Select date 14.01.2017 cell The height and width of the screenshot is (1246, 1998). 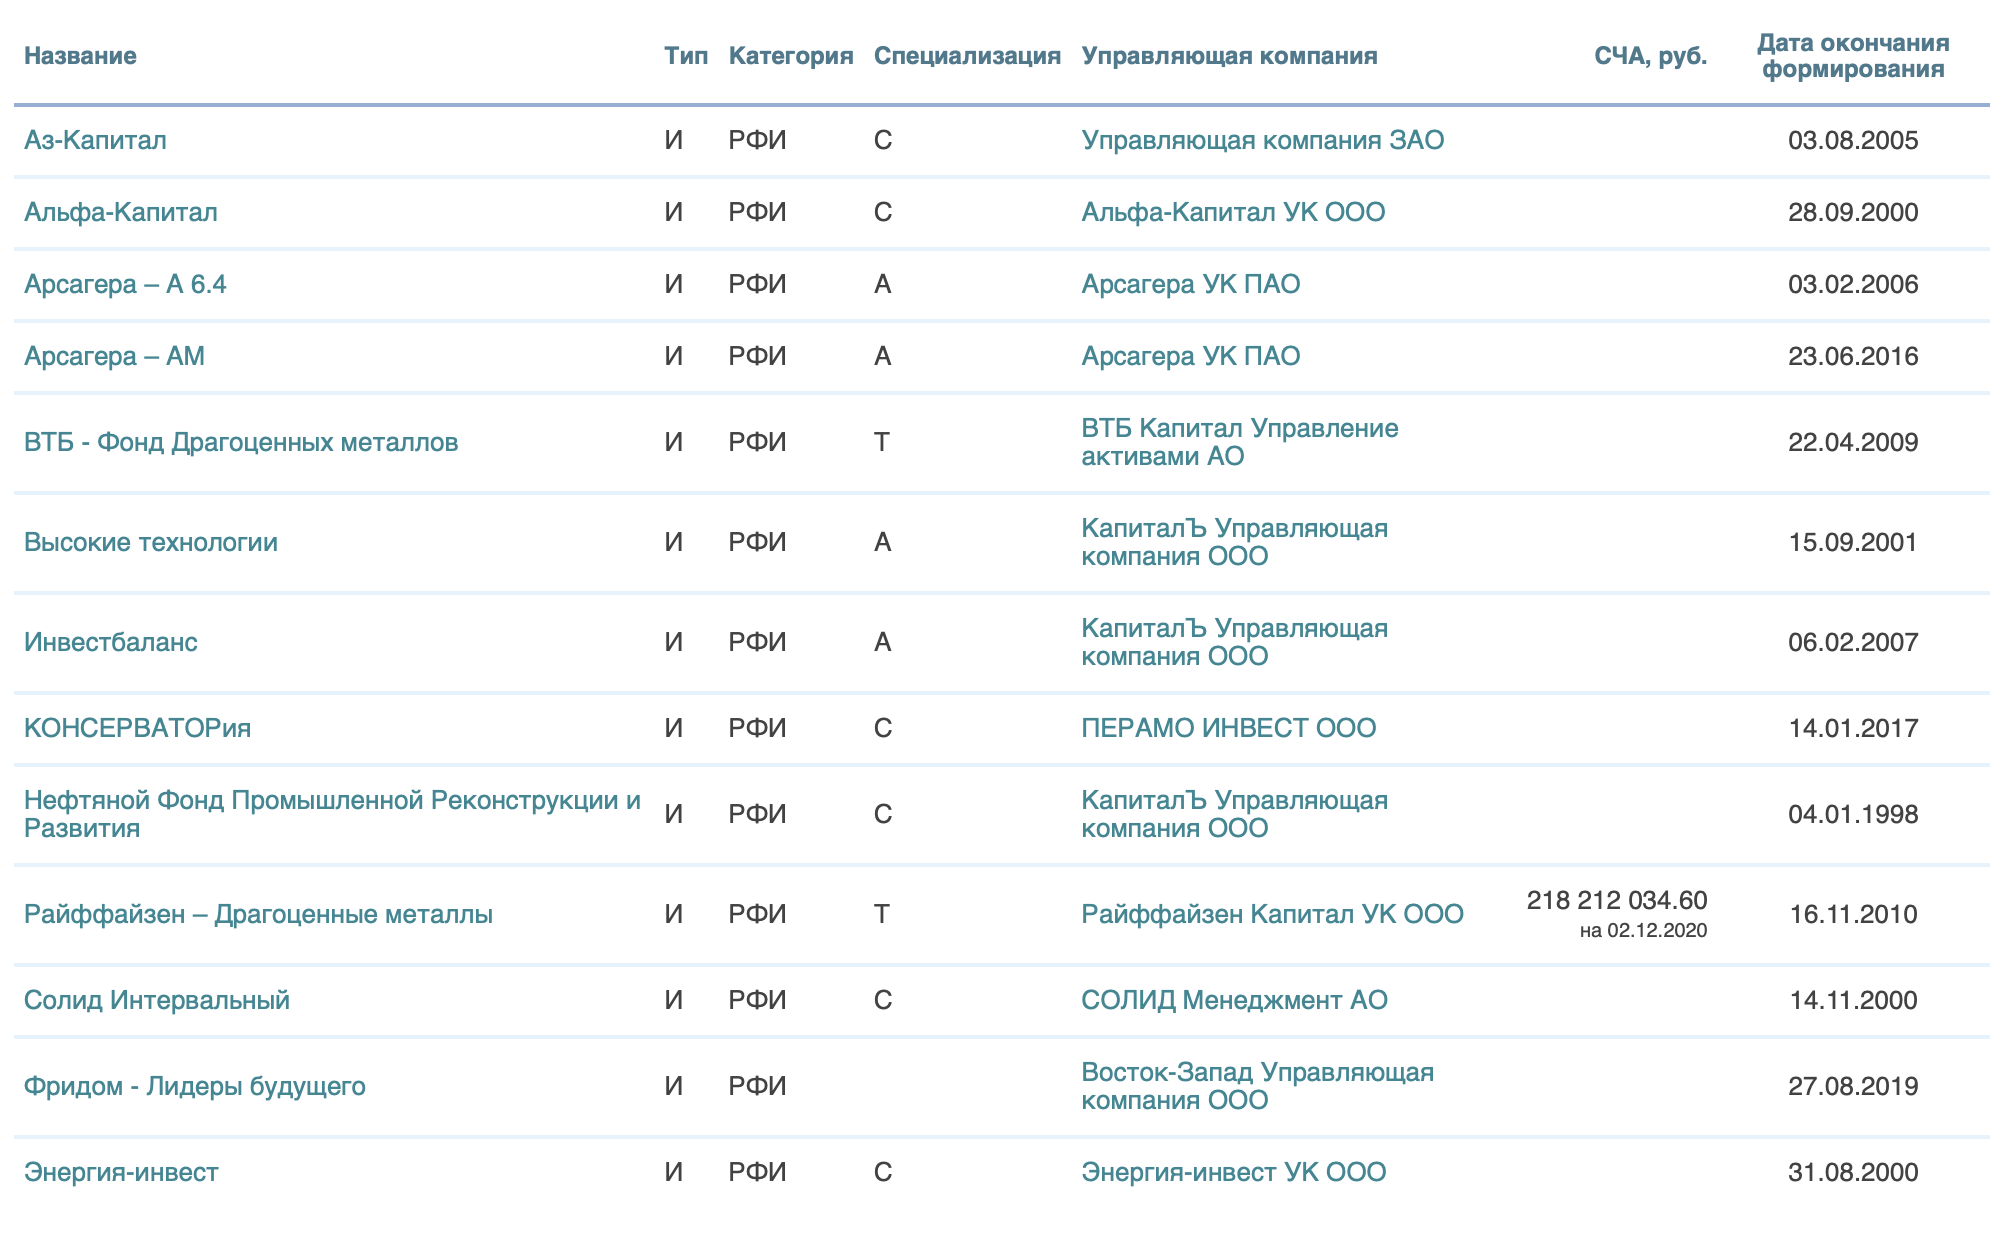pos(1853,728)
